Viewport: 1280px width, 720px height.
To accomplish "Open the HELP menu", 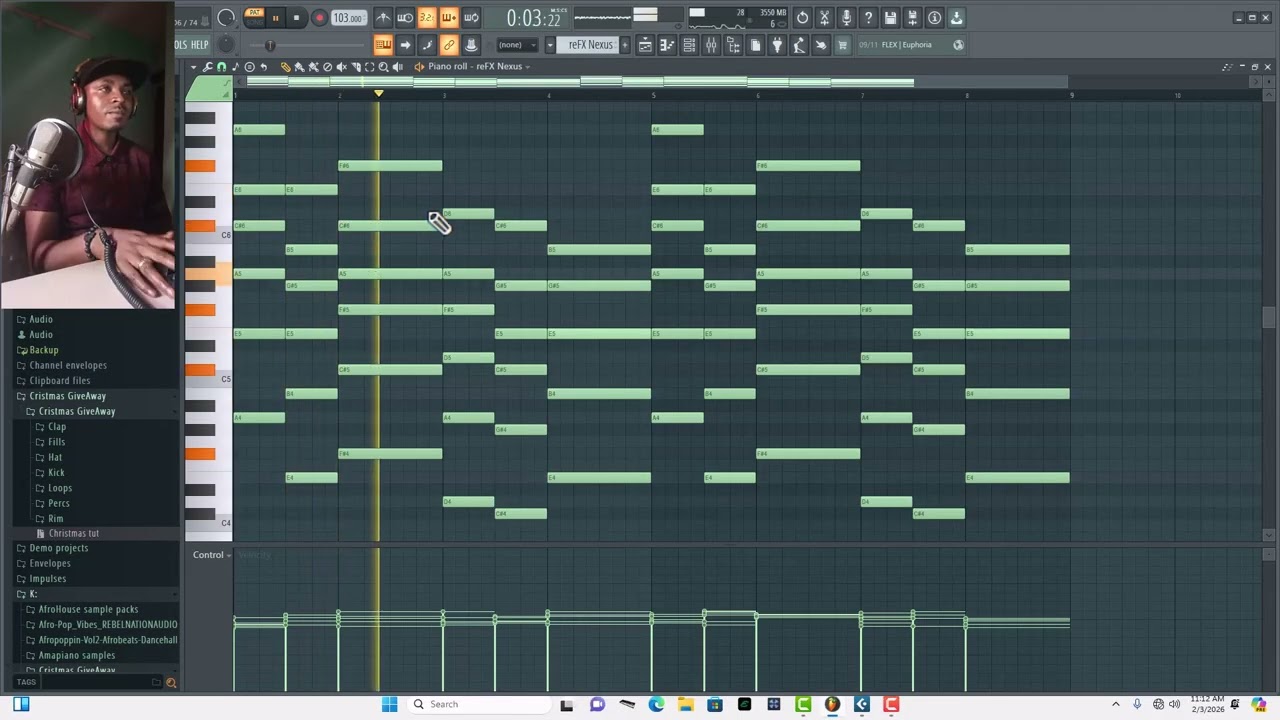I will coord(199,45).
